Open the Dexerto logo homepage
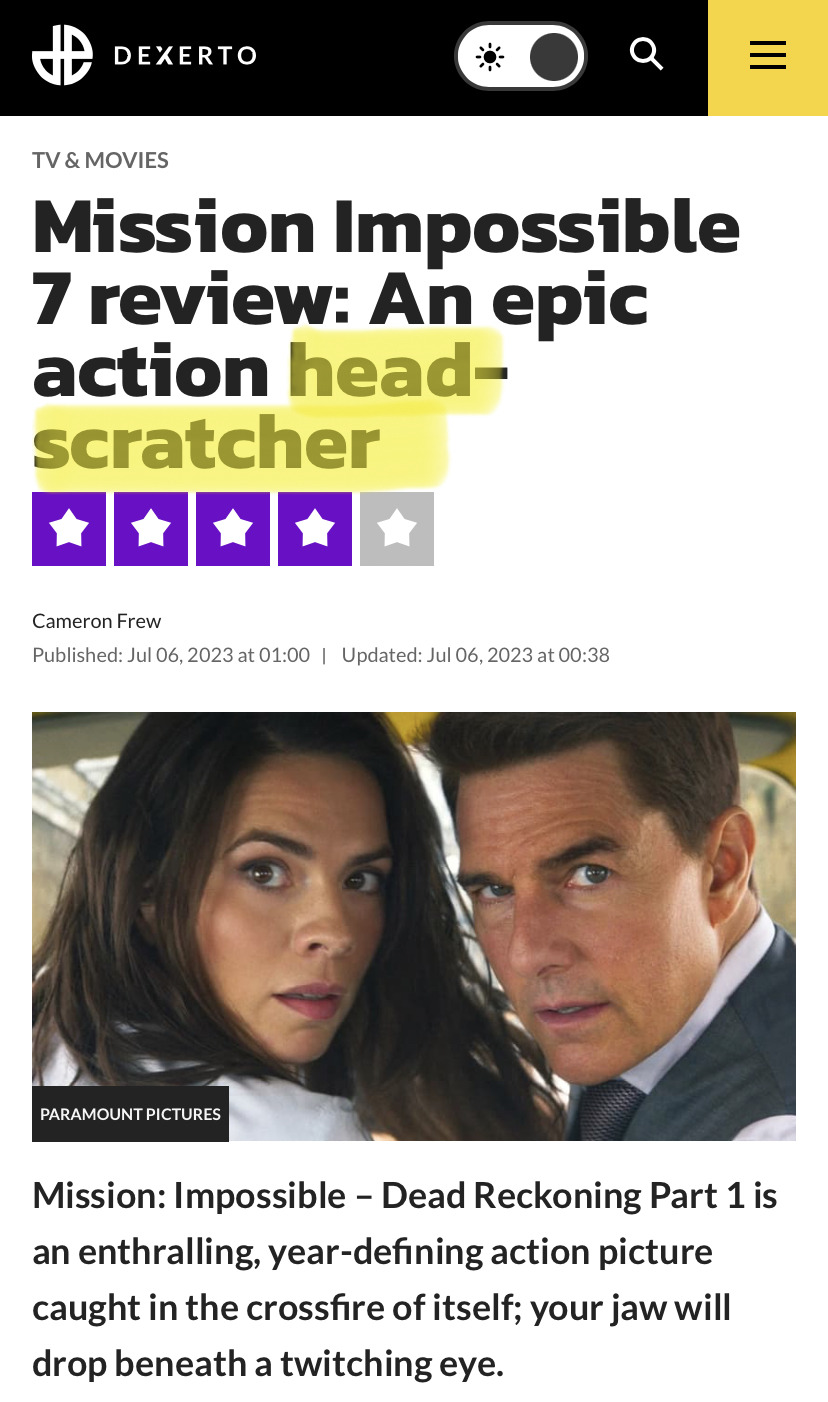This screenshot has width=828, height=1402. click(x=144, y=55)
